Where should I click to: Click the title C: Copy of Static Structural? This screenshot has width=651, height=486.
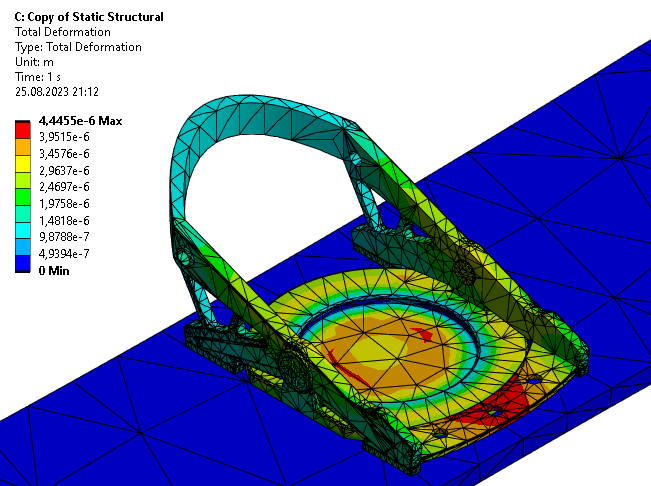click(89, 17)
